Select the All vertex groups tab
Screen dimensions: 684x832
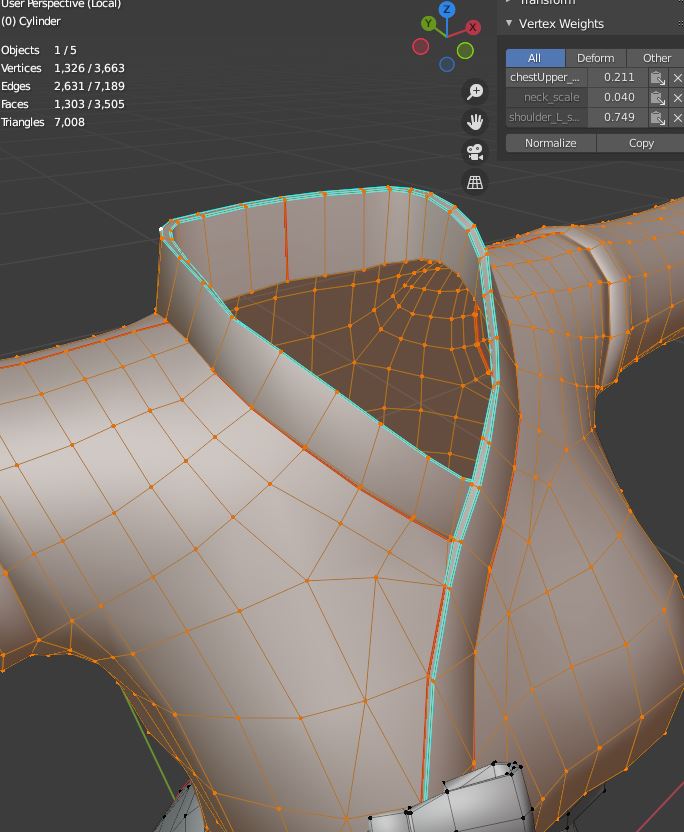click(535, 58)
